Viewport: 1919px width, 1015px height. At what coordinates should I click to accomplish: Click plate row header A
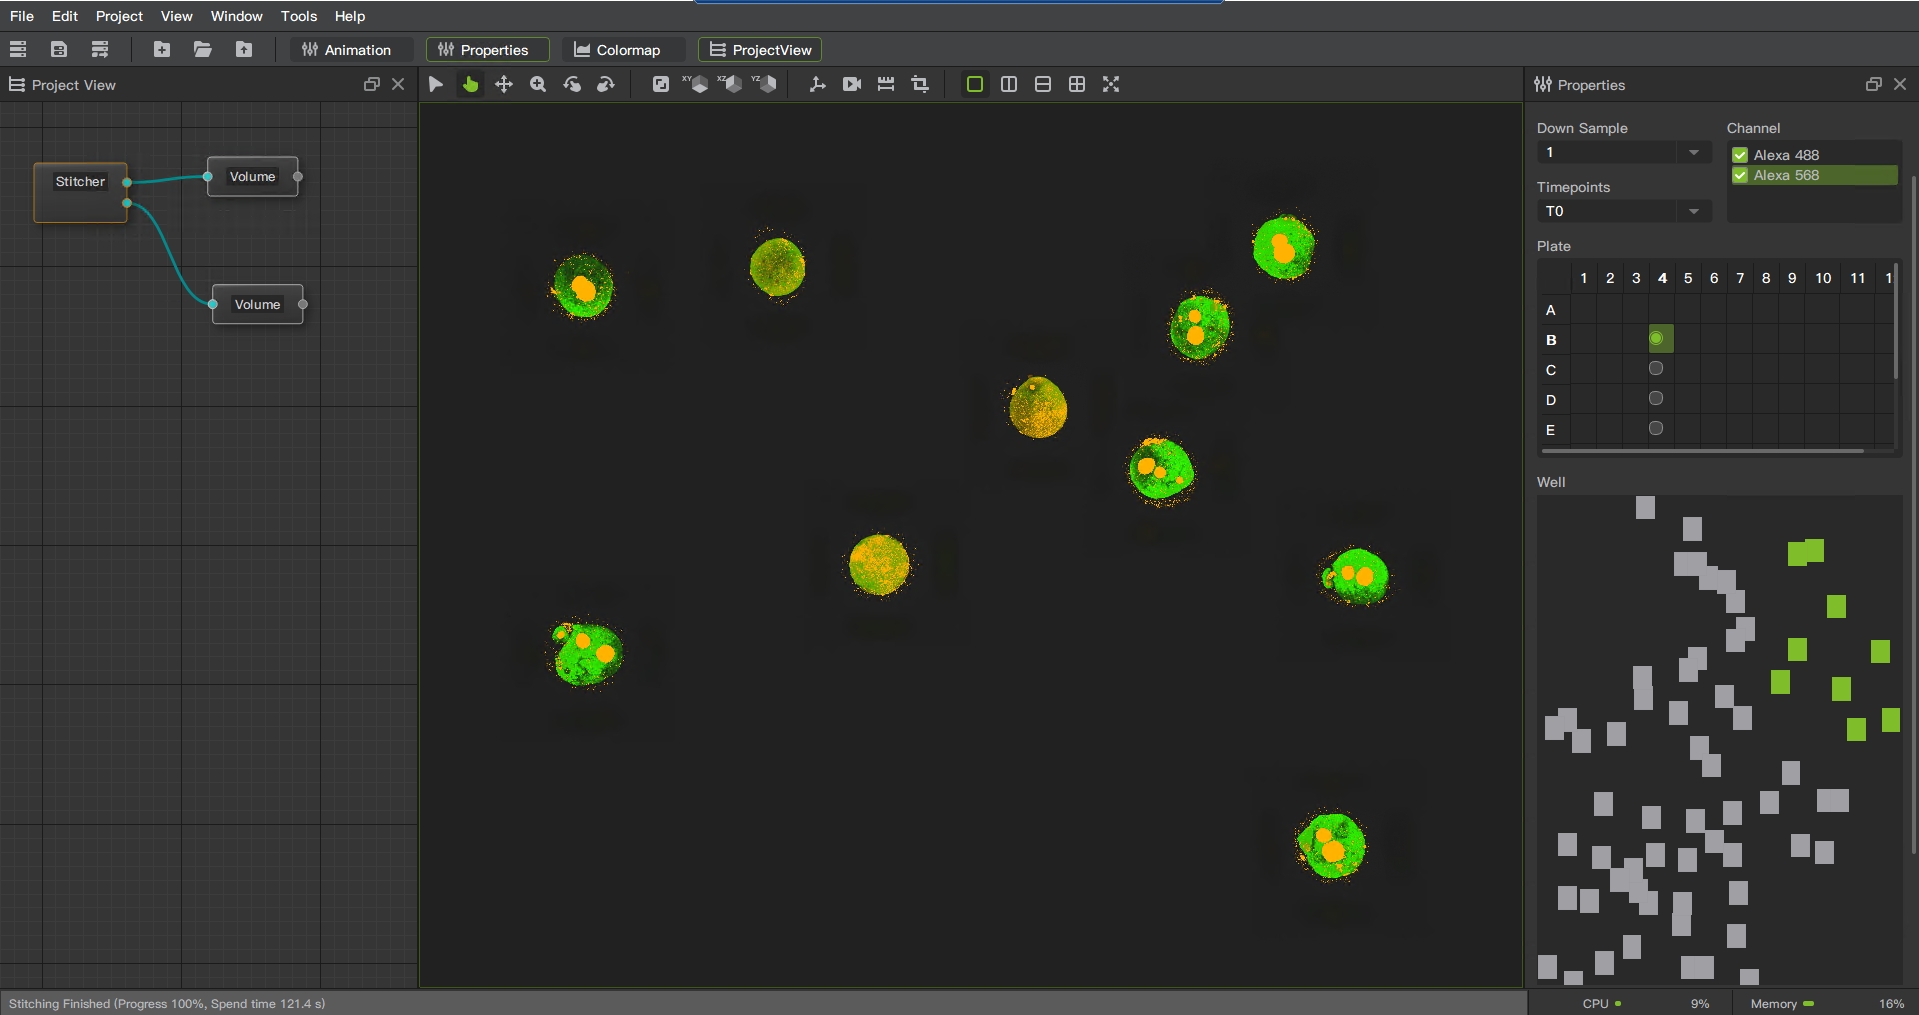pos(1551,310)
